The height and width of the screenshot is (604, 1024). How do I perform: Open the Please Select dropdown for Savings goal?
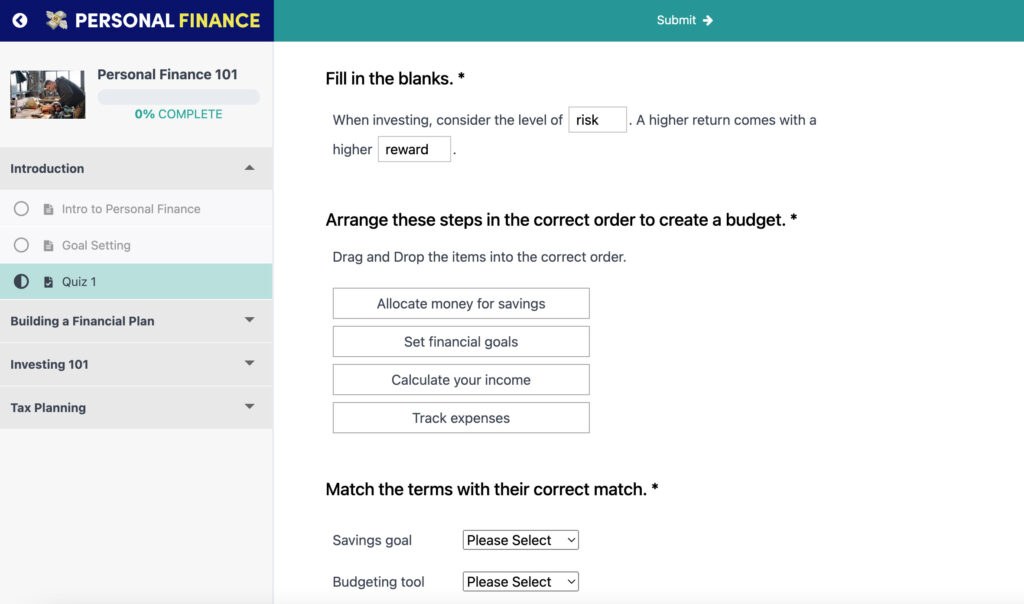click(x=520, y=539)
